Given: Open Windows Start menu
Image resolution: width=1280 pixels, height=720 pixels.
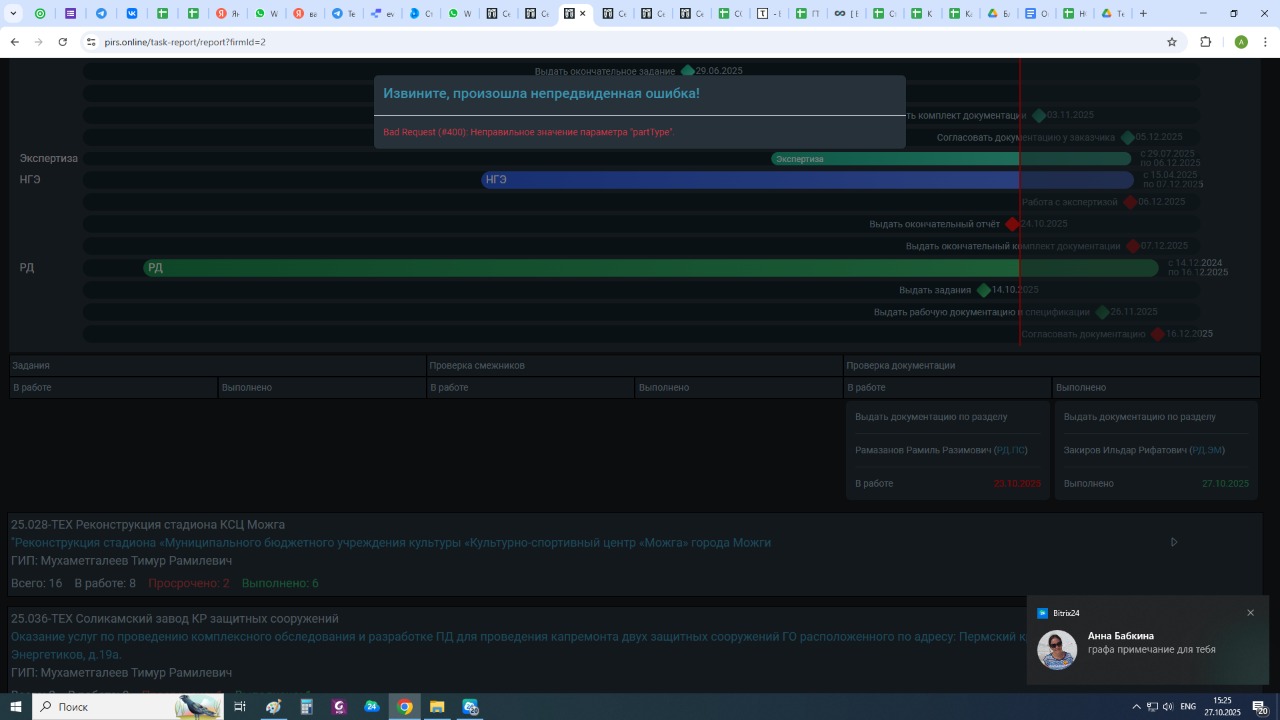Looking at the screenshot, I should [x=15, y=707].
